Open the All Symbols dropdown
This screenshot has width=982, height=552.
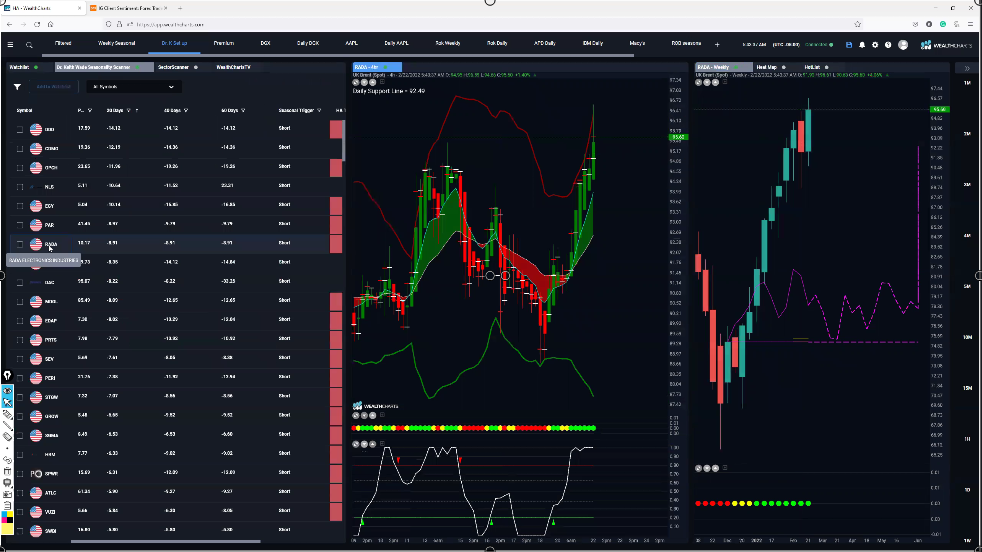pos(133,87)
